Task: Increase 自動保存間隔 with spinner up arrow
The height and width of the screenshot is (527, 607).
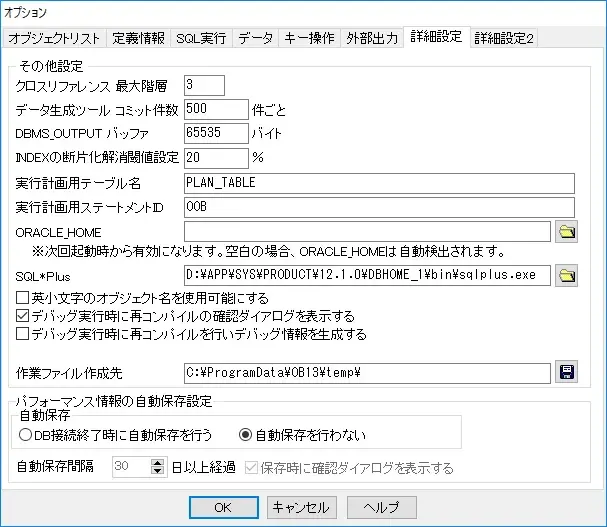Action: point(157,463)
